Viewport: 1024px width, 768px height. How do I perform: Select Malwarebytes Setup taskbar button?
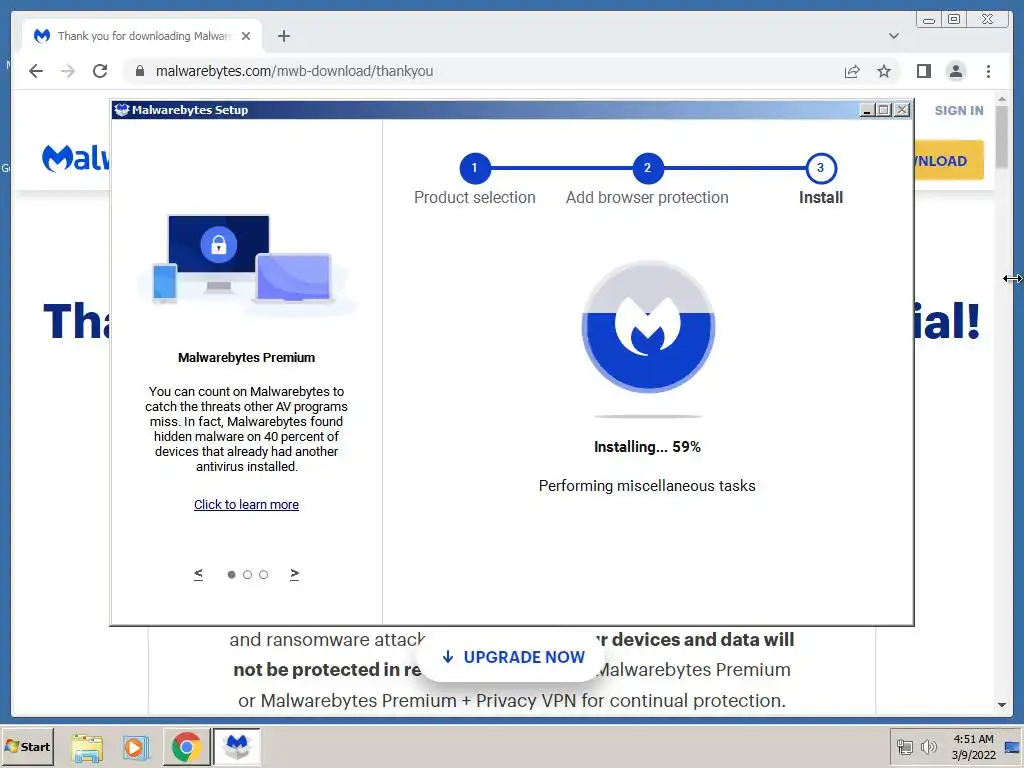236,747
